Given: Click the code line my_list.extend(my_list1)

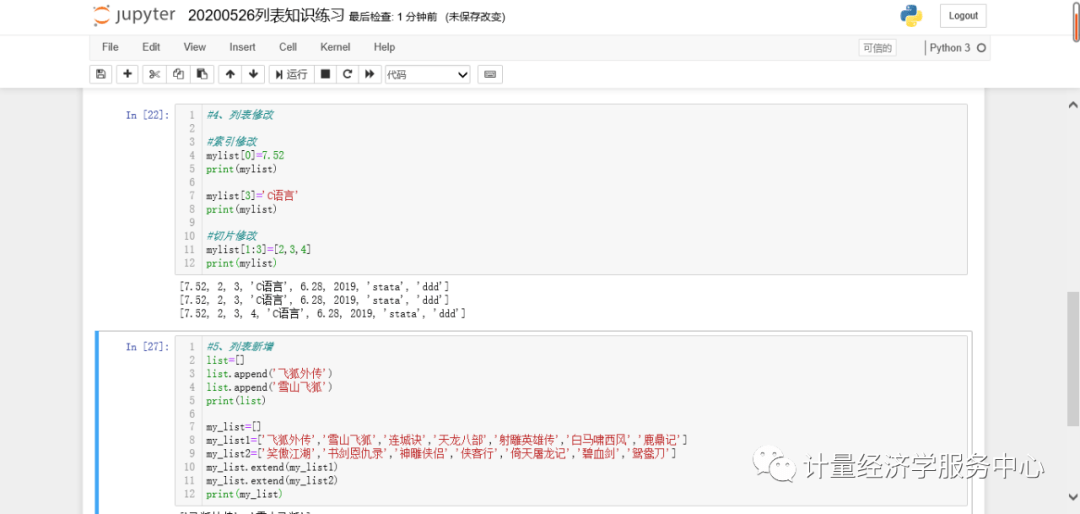Looking at the screenshot, I should 271,467.
